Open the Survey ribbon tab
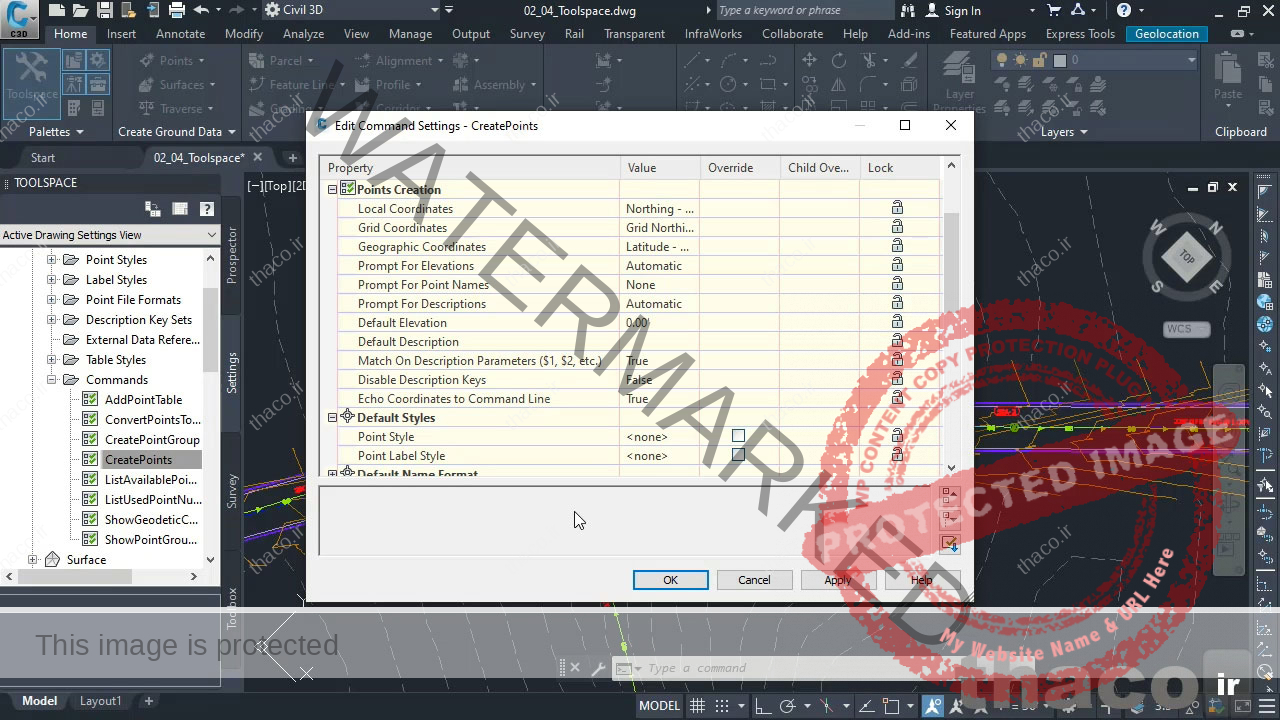1280x720 pixels. [527, 34]
